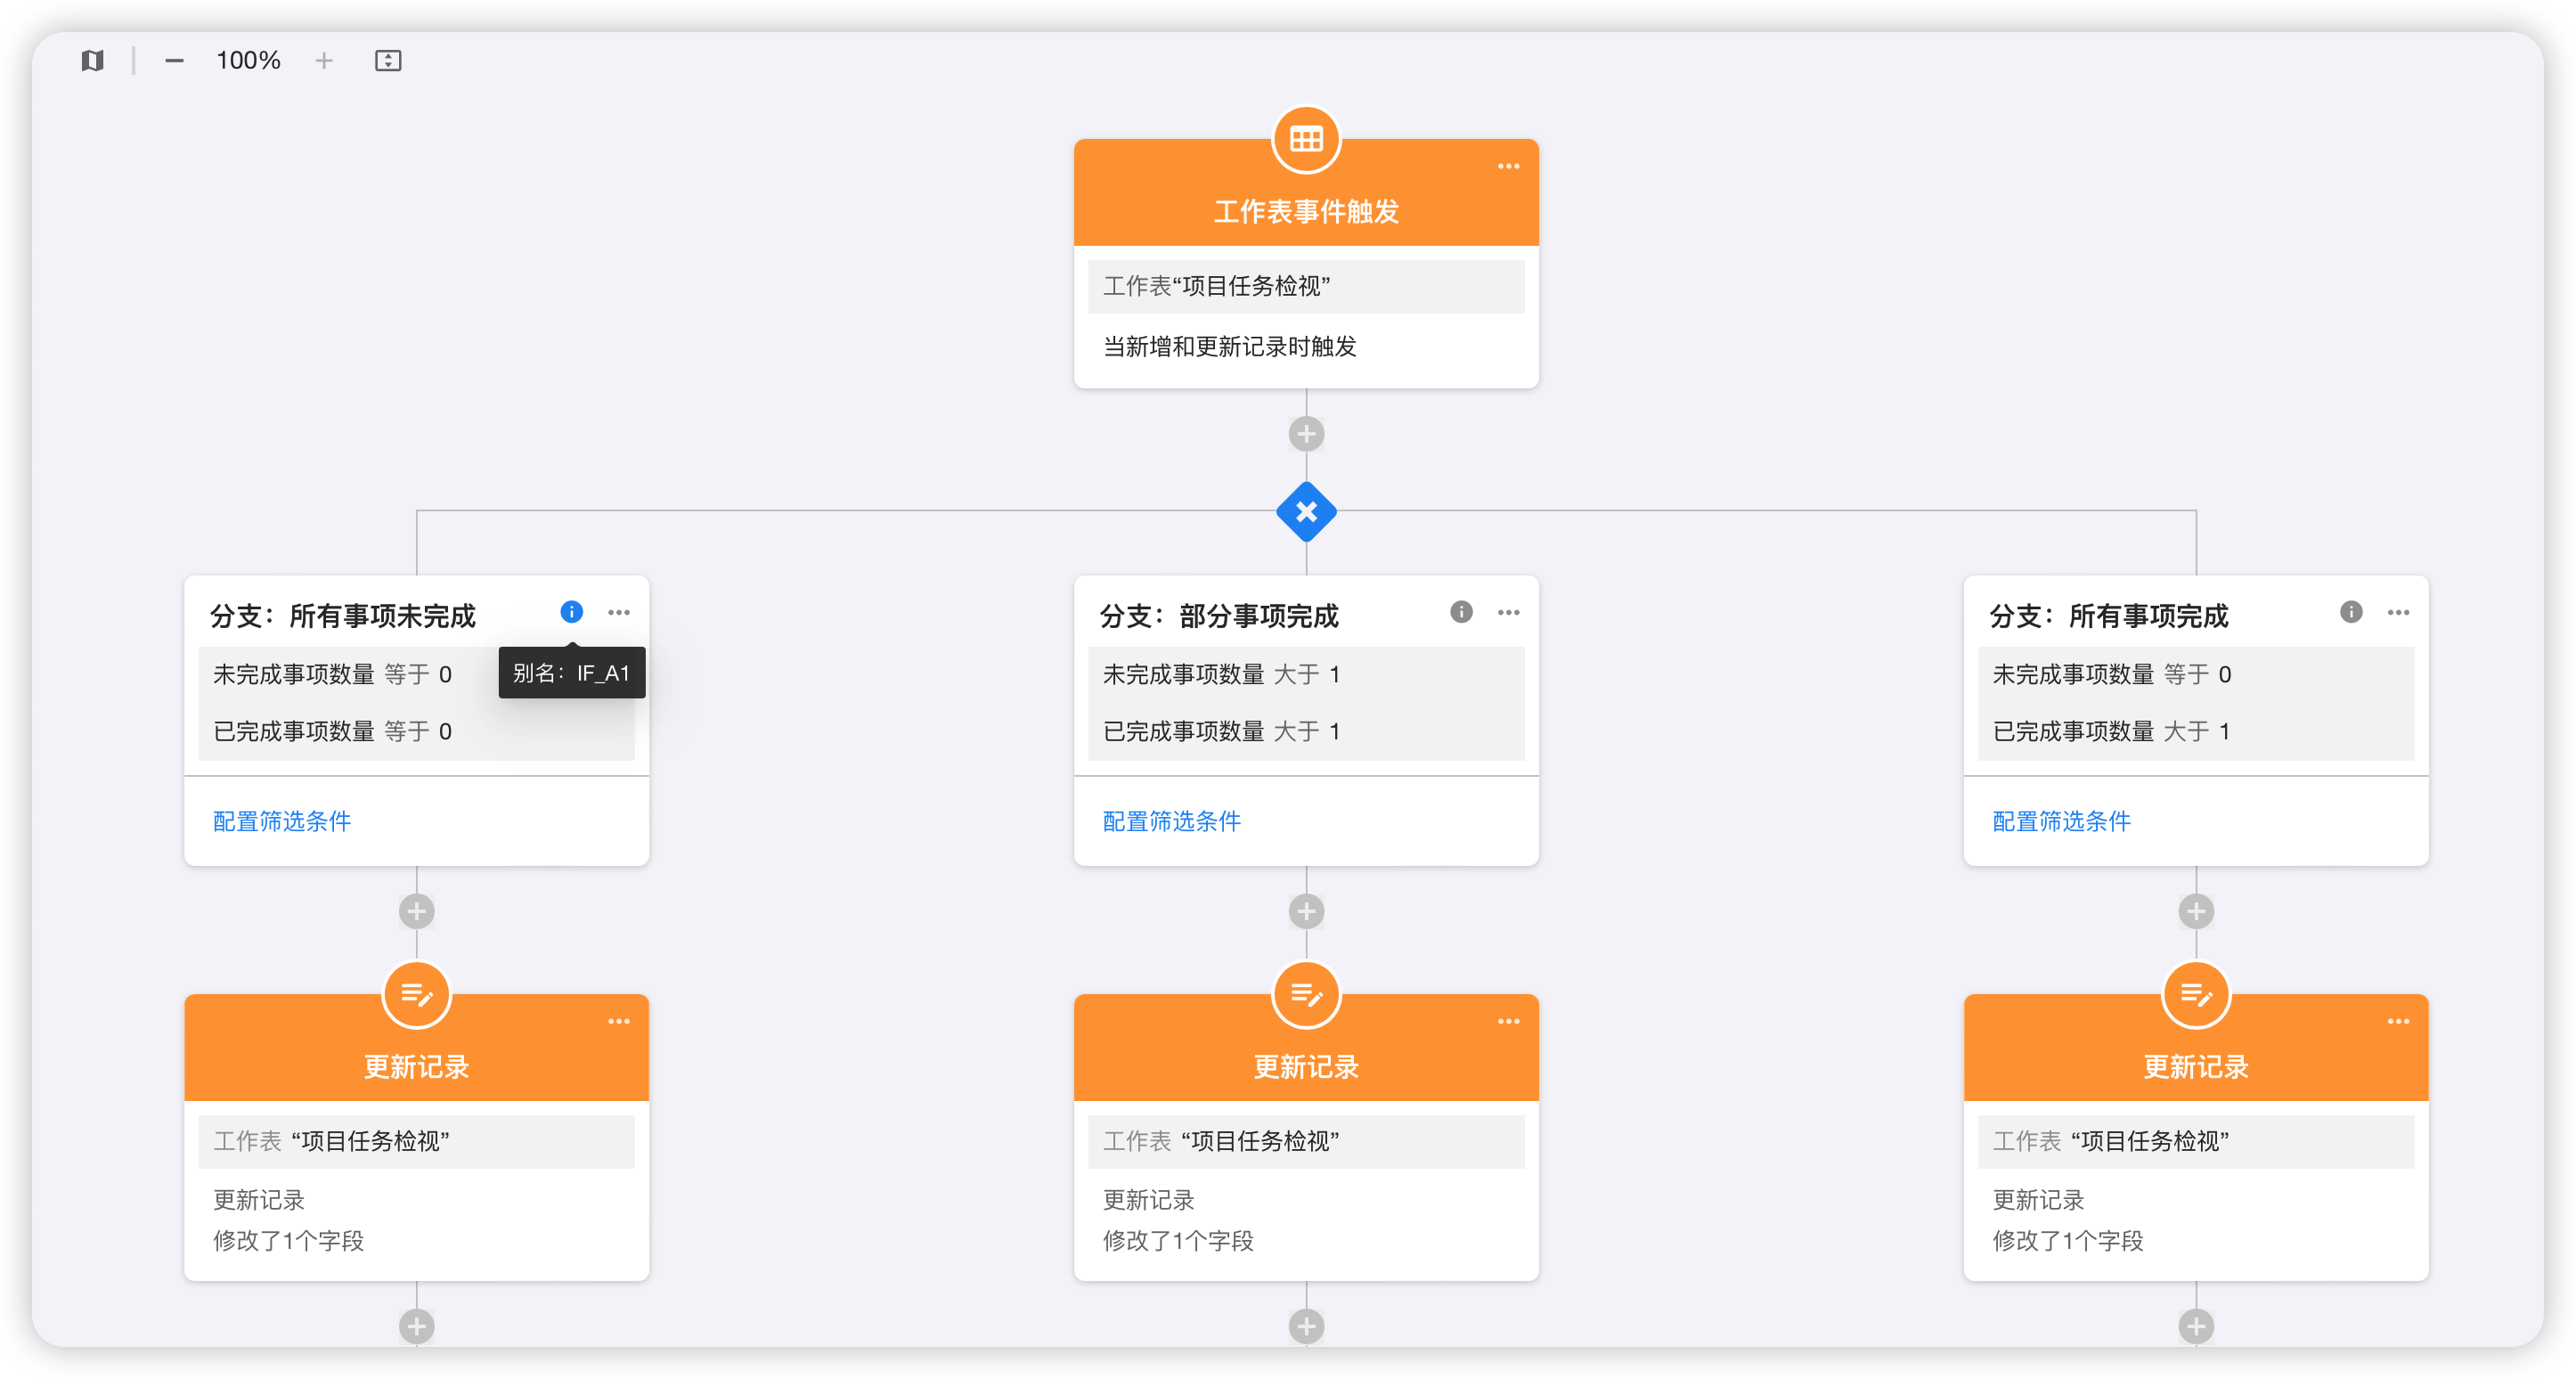2576x1379 pixels.
Task: Click the zoom out minus button
Action: click(174, 61)
